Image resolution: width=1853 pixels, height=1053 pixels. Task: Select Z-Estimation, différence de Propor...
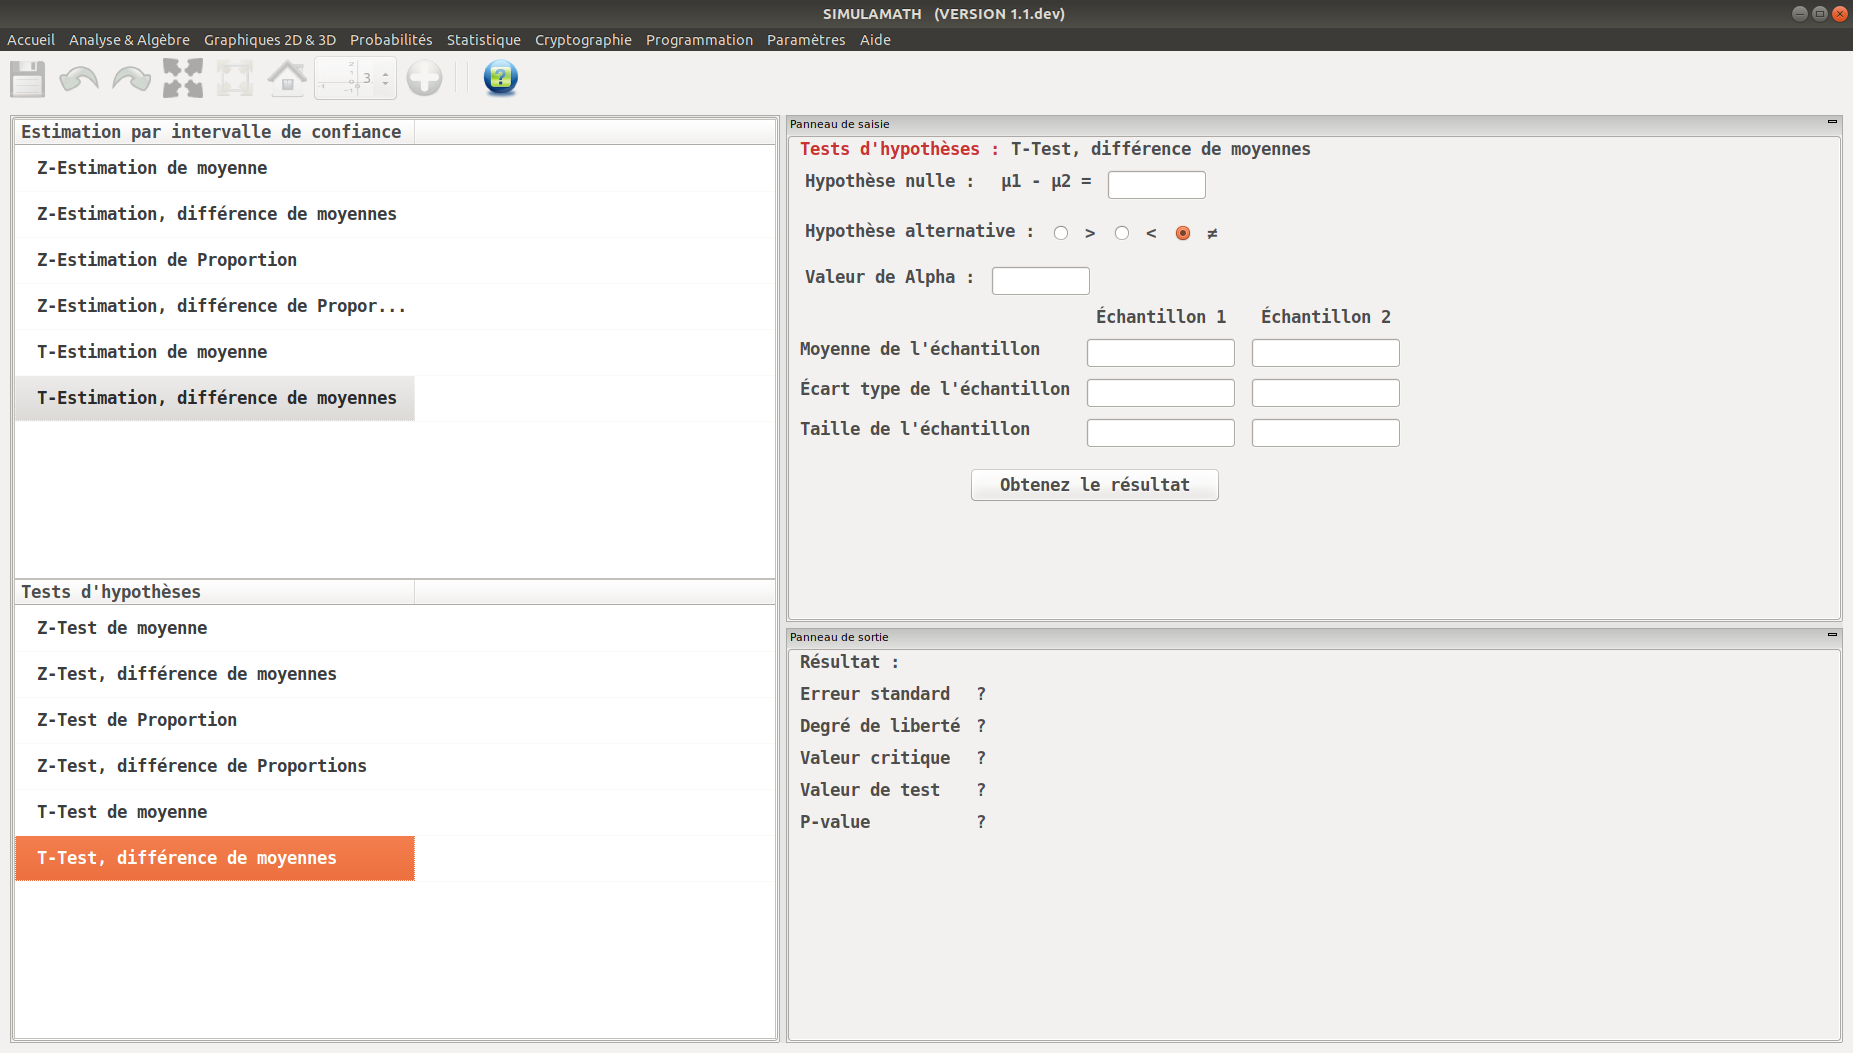tap(215, 306)
